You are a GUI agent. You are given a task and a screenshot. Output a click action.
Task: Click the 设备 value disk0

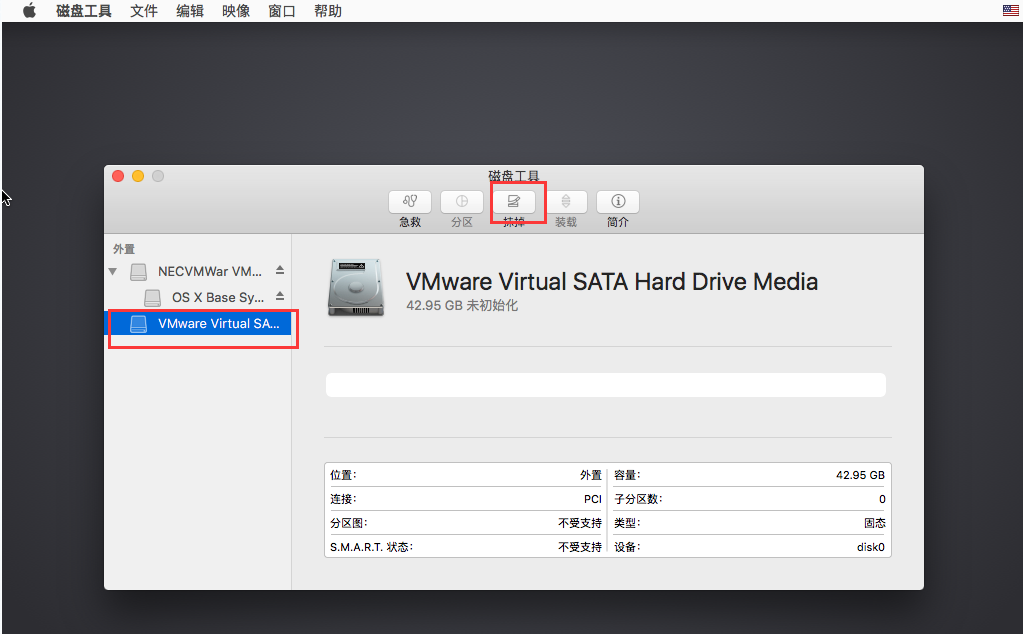coord(870,547)
